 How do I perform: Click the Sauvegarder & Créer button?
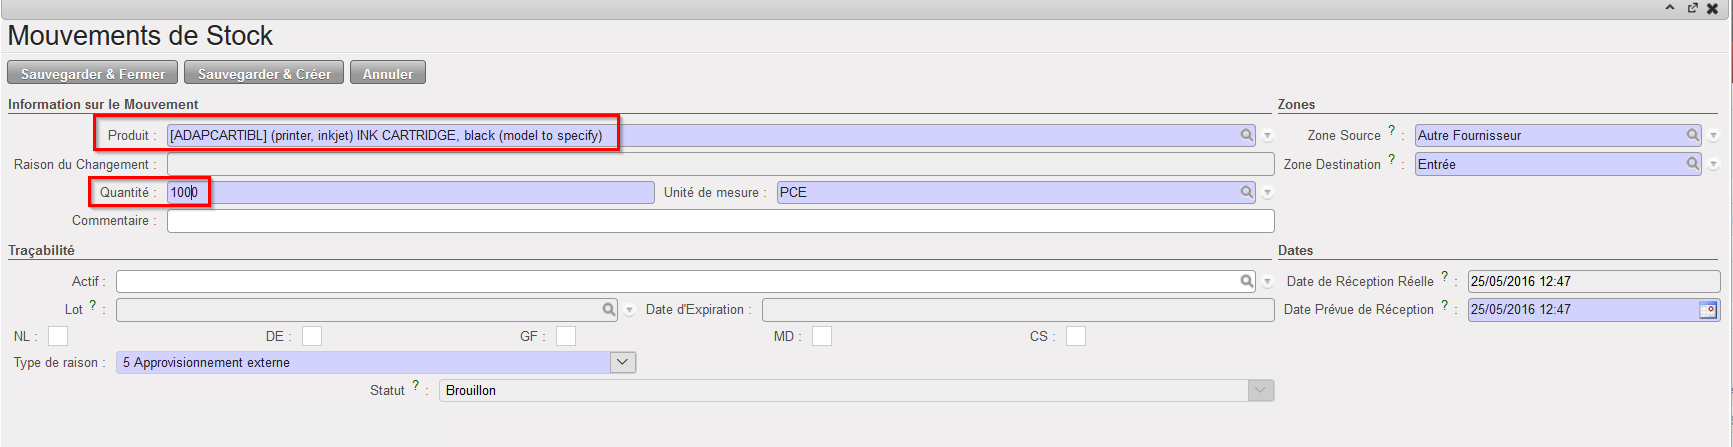pyautogui.click(x=264, y=73)
